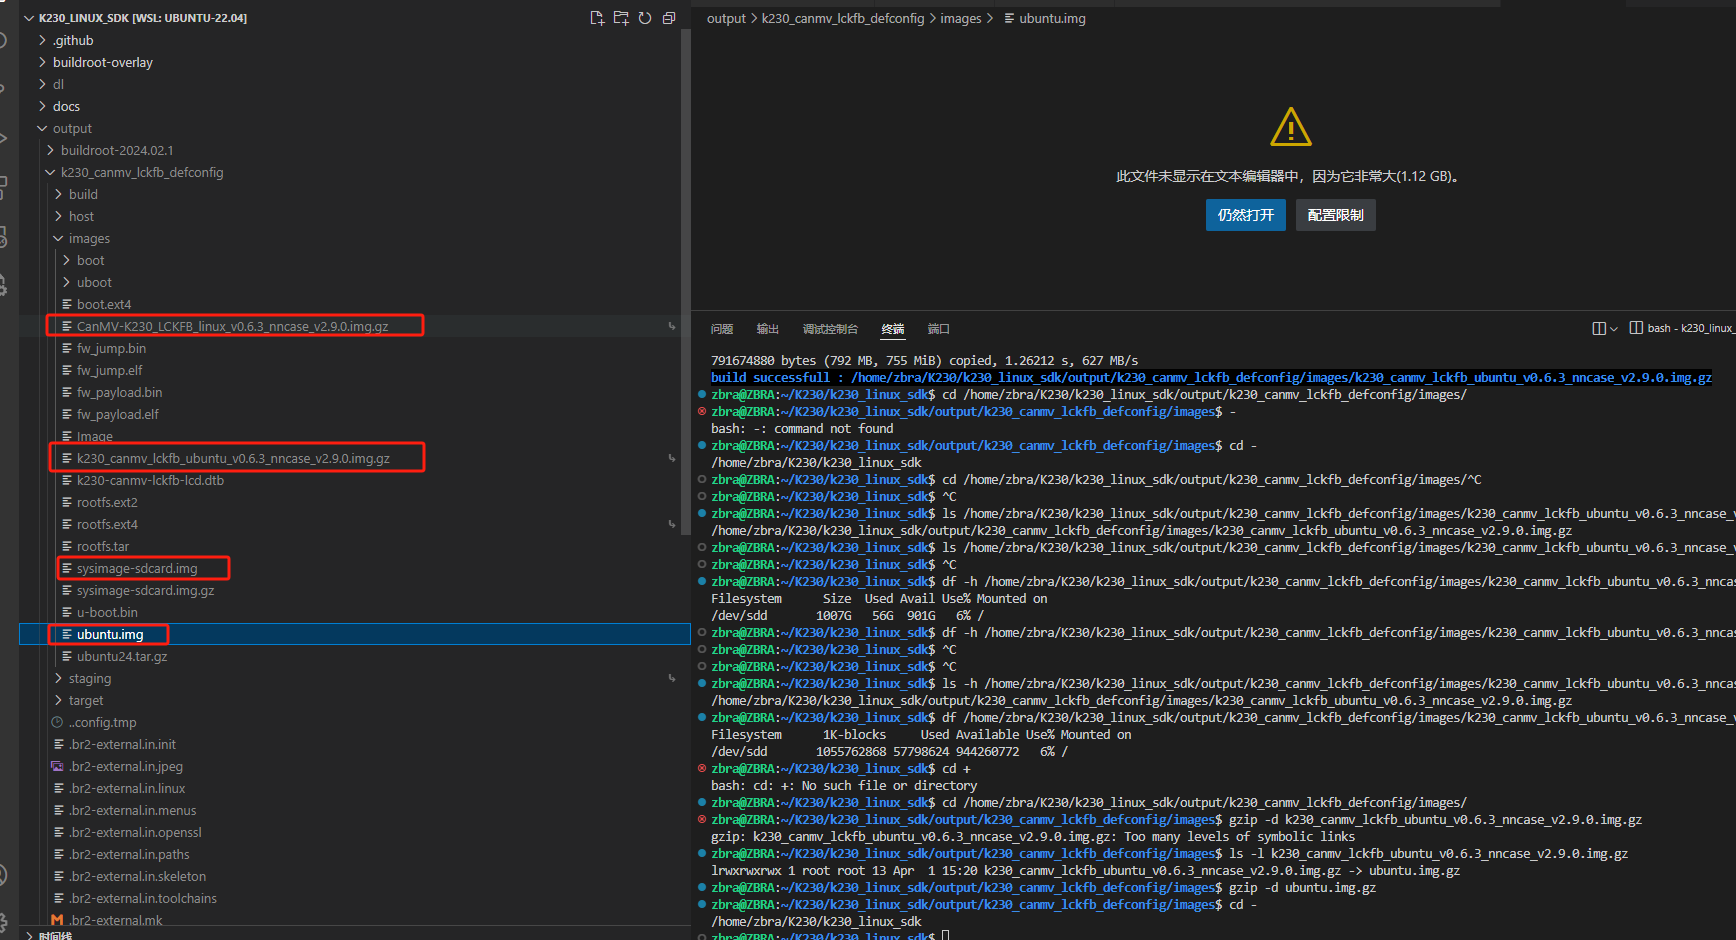Viewport: 1736px width, 940px height.
Task: Click the output breadcrumb segment
Action: pyautogui.click(x=726, y=18)
